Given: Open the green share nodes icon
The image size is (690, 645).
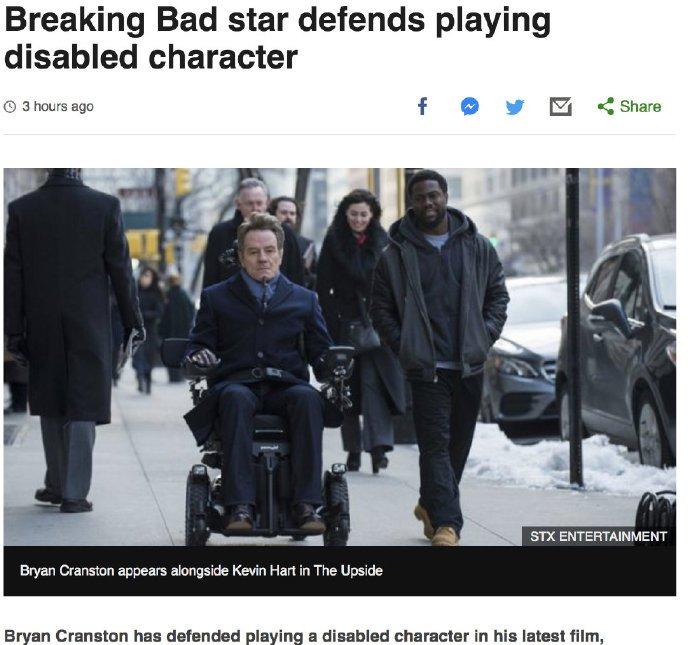Looking at the screenshot, I should pyautogui.click(x=606, y=106).
